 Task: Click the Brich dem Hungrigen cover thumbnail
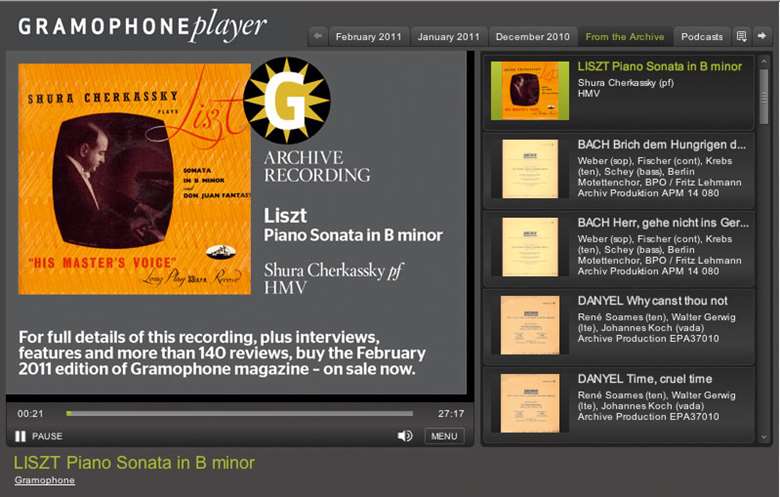(x=530, y=169)
